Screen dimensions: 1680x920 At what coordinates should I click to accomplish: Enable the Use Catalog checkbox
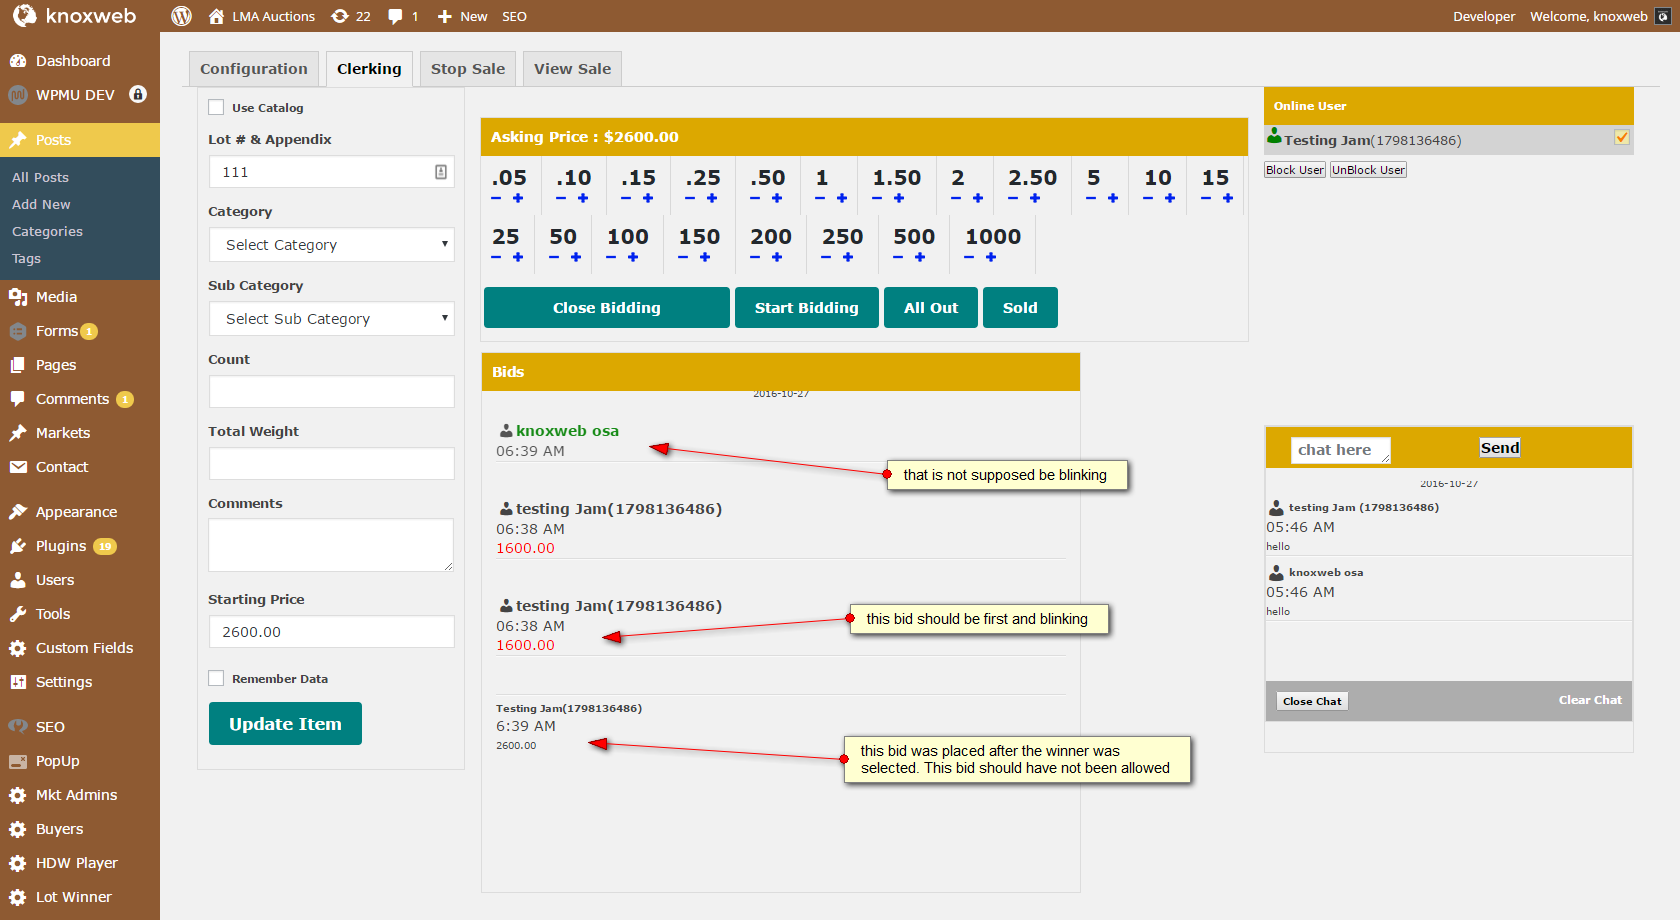click(x=216, y=107)
